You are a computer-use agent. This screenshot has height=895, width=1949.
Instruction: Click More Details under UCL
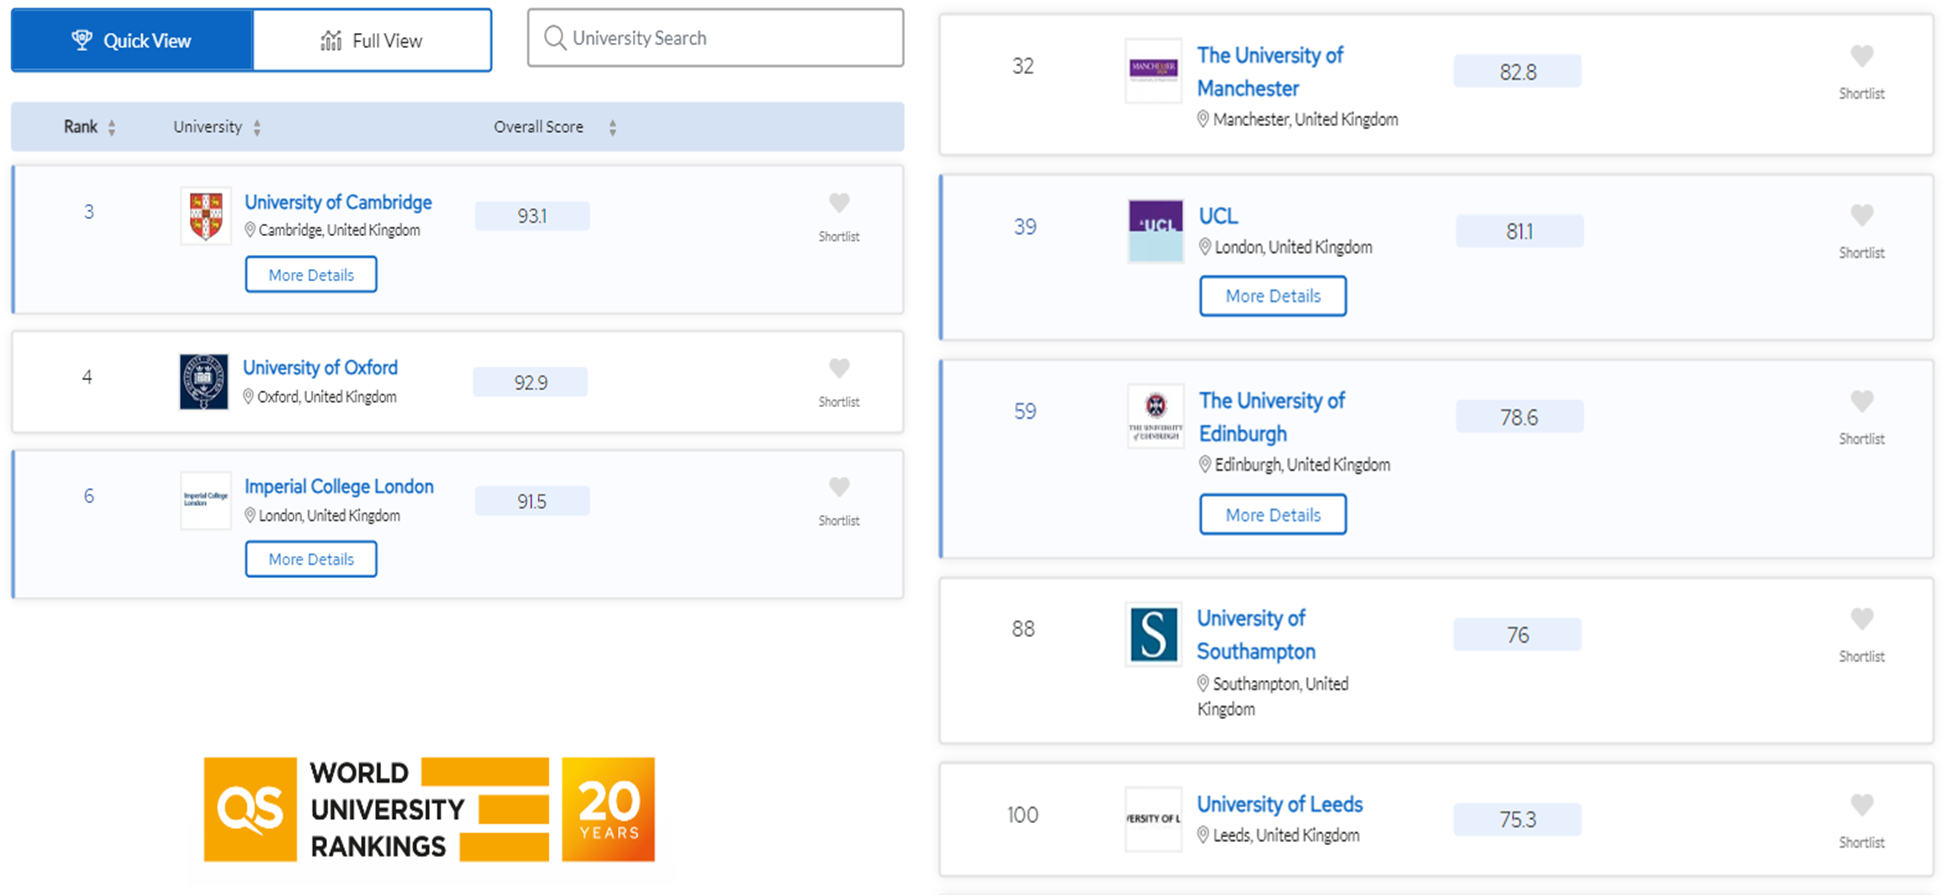coord(1272,296)
